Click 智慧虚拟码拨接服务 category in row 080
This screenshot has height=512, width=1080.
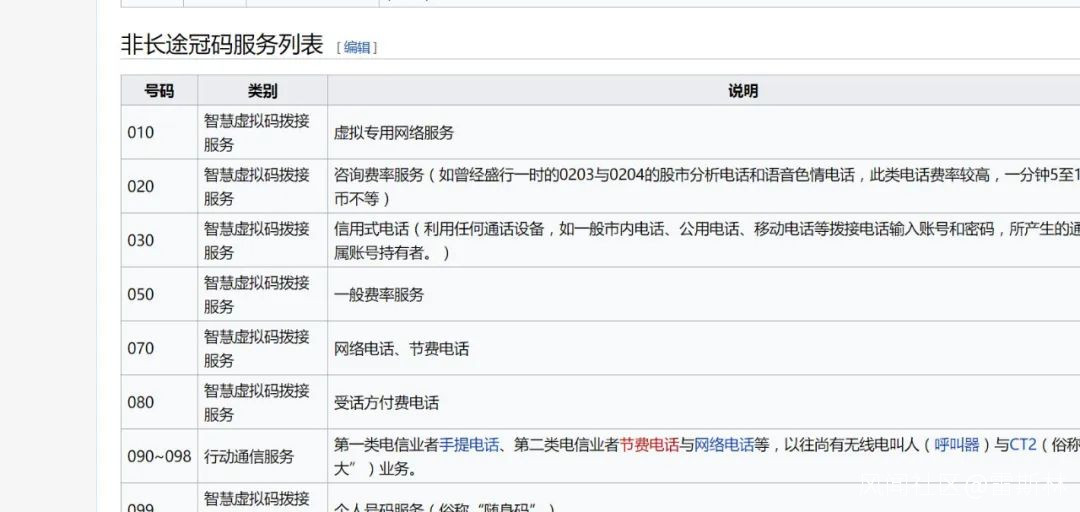click(x=262, y=402)
